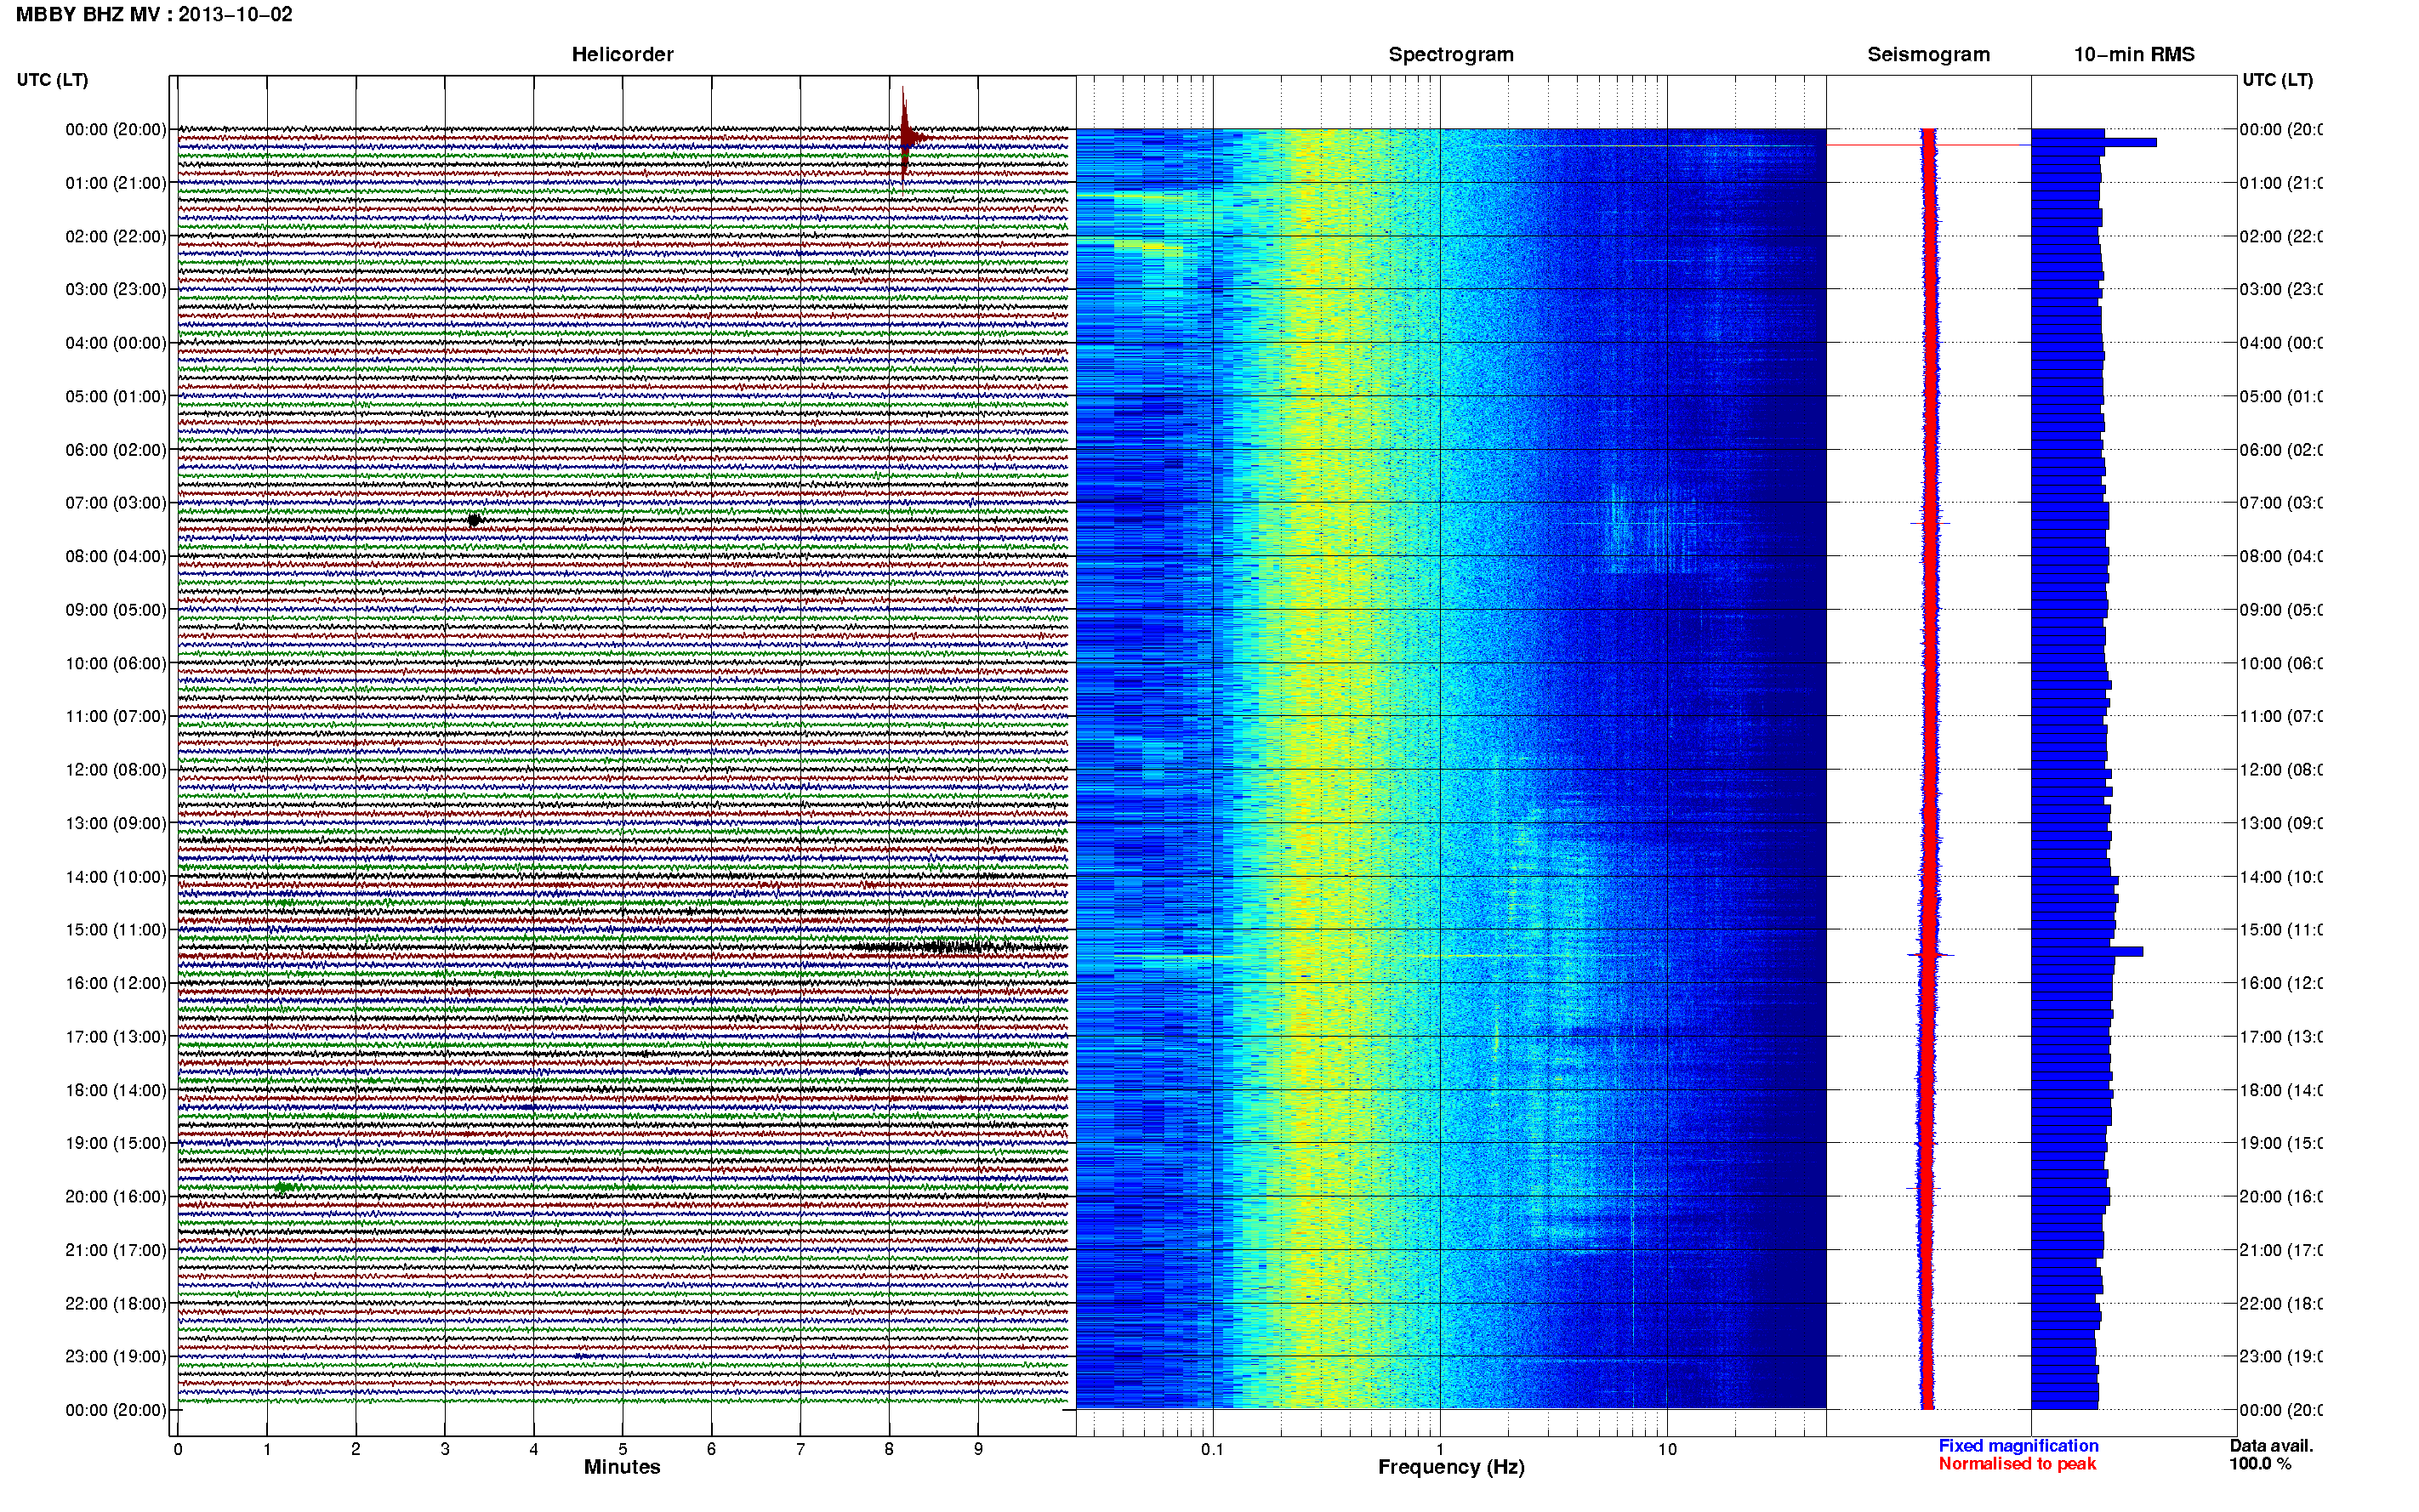
Task: Select the 'Spectrogram' panel heading
Action: pyautogui.click(x=1451, y=54)
